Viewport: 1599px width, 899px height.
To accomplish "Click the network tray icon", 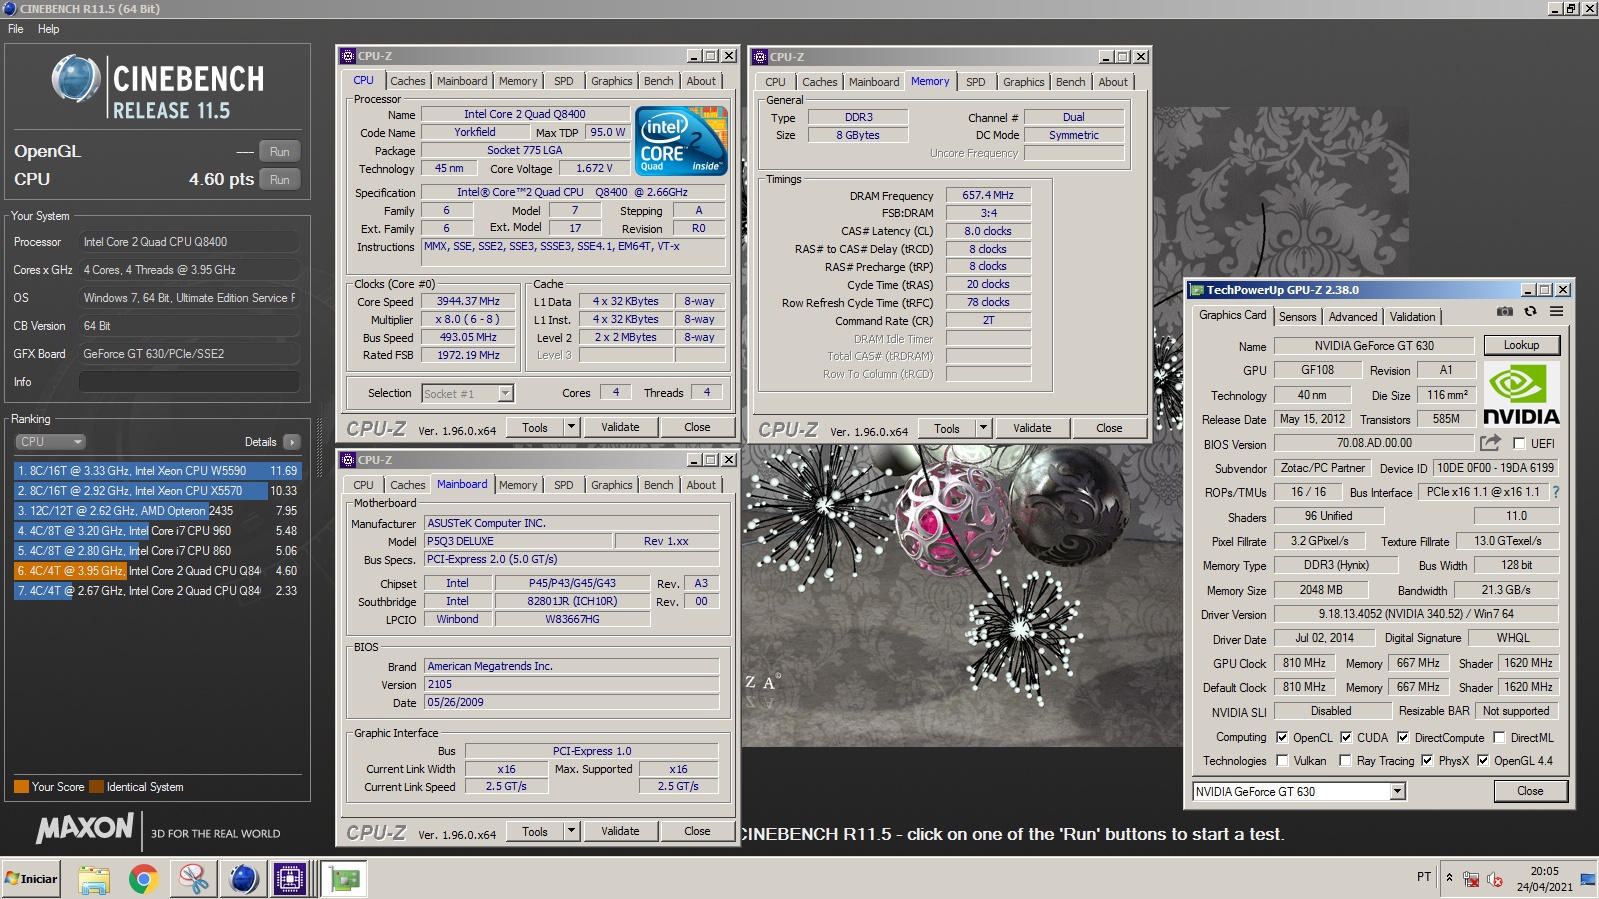I will point(1471,879).
